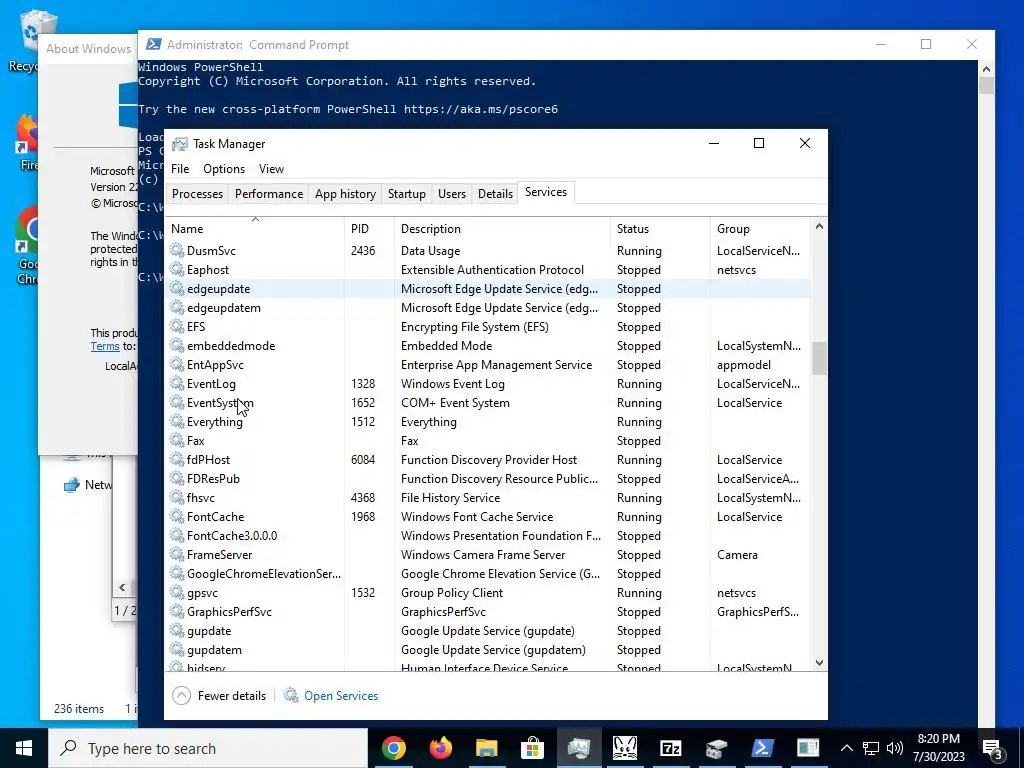Open the View menu in Task Manager
The width and height of the screenshot is (1024, 768).
point(271,168)
